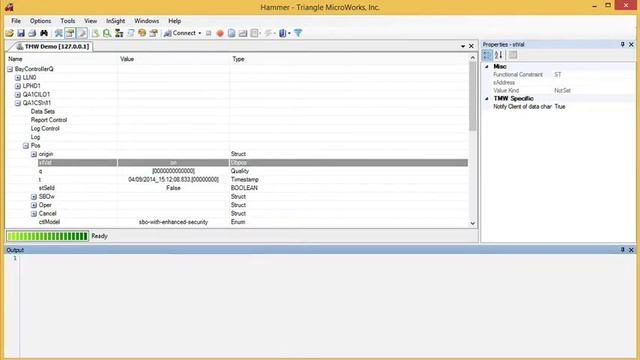Click the network hierarchy toolbar icon
640x360 pixels.
click(119, 33)
